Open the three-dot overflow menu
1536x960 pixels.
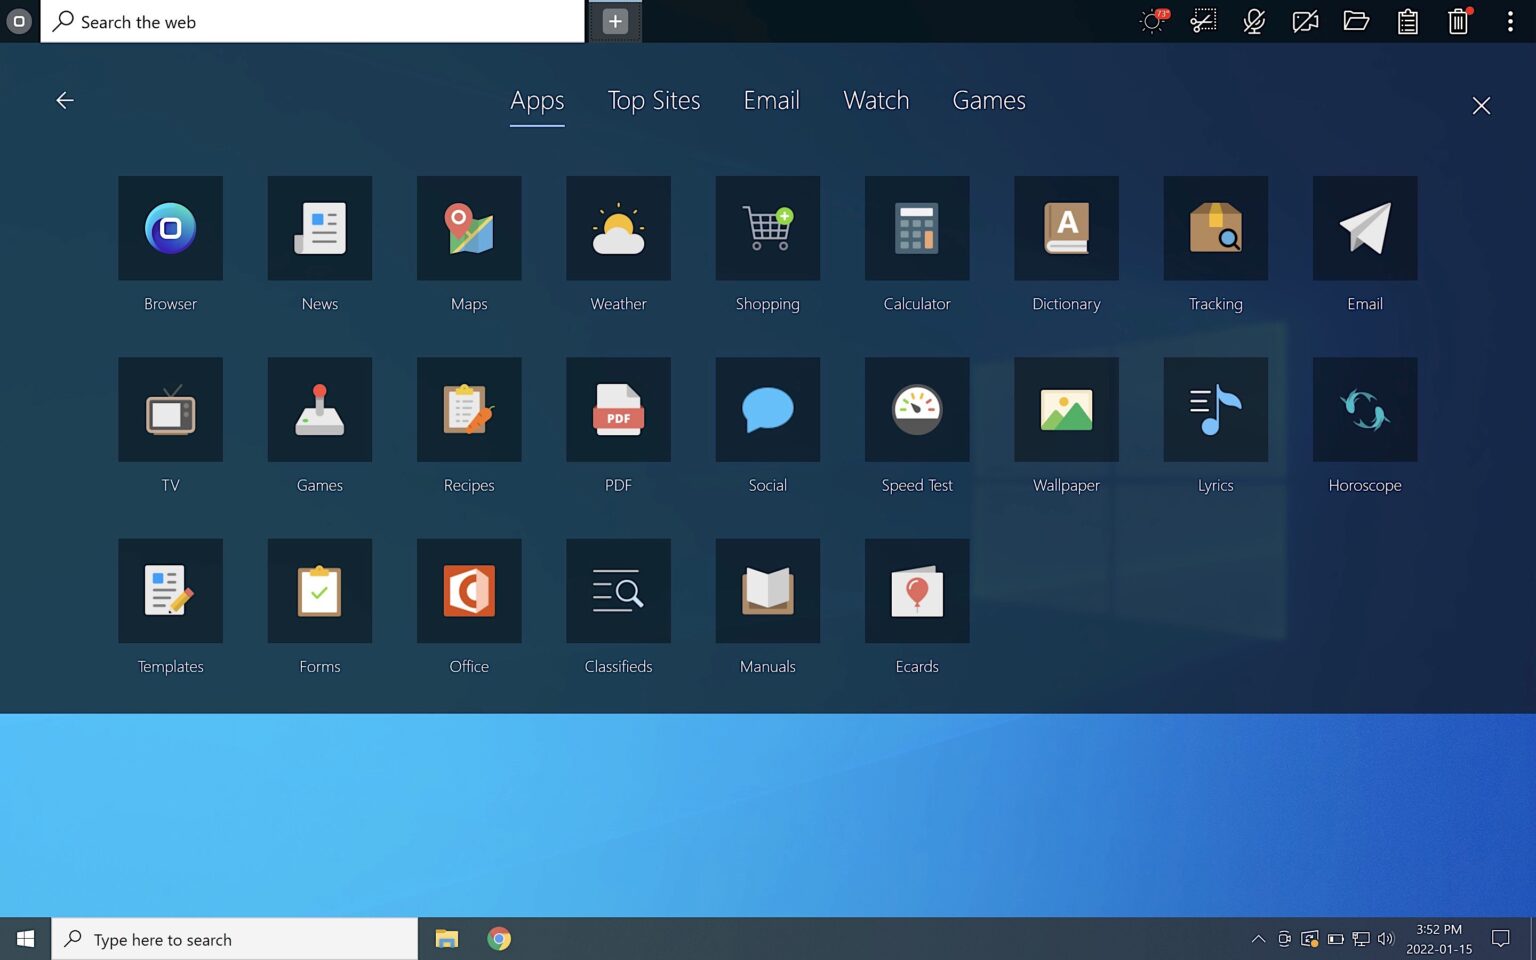click(x=1510, y=21)
